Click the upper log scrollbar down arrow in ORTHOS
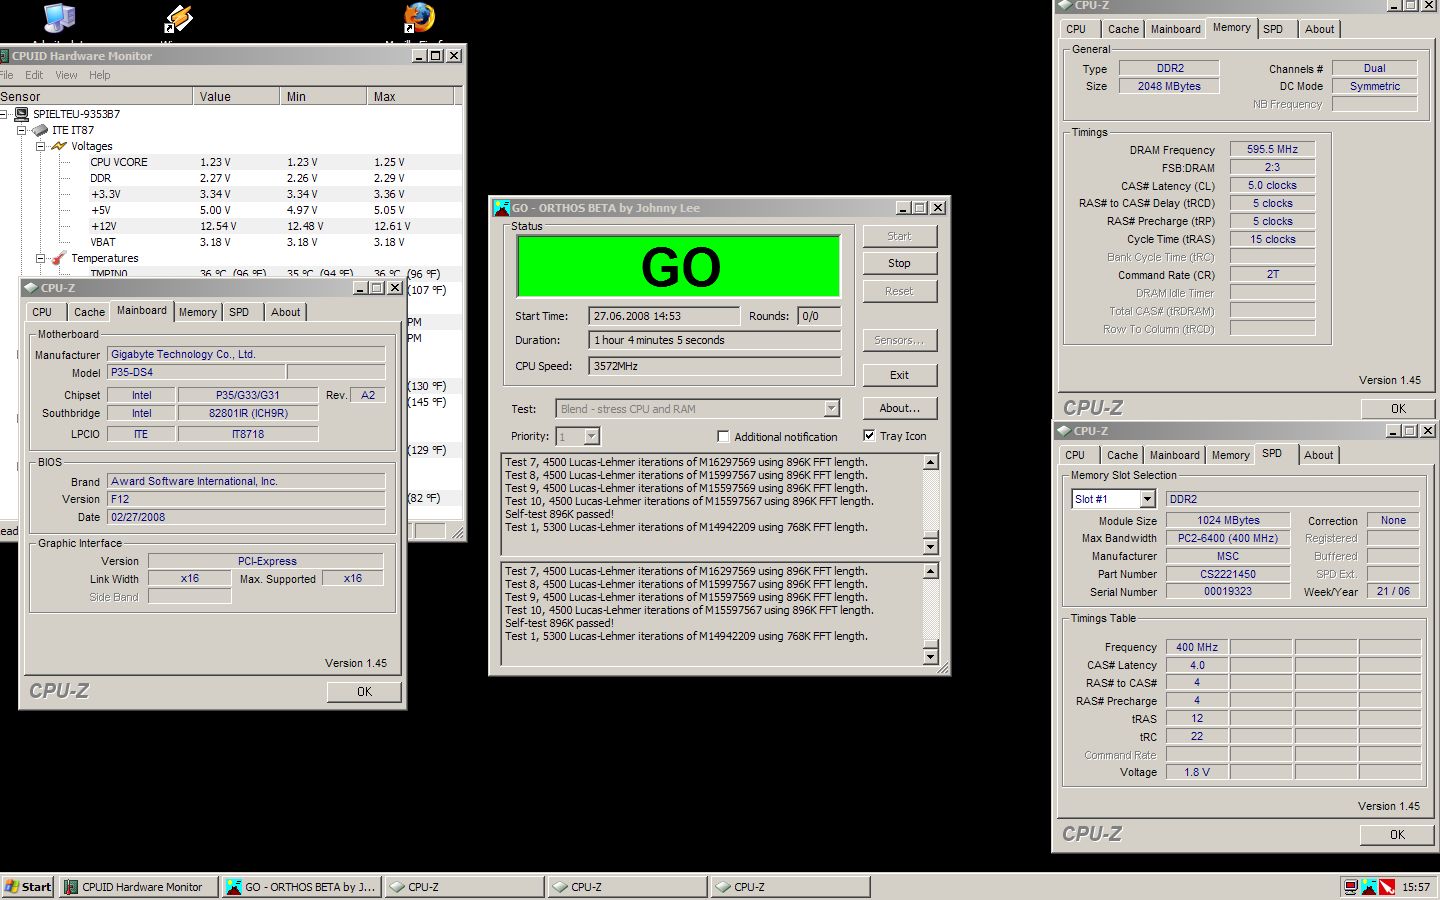Screen dimensions: 1440x900 pyautogui.click(x=930, y=546)
